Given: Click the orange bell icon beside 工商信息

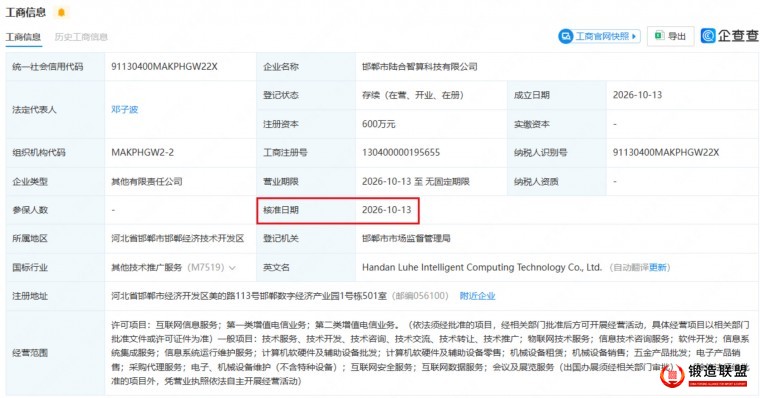Looking at the screenshot, I should (62, 13).
